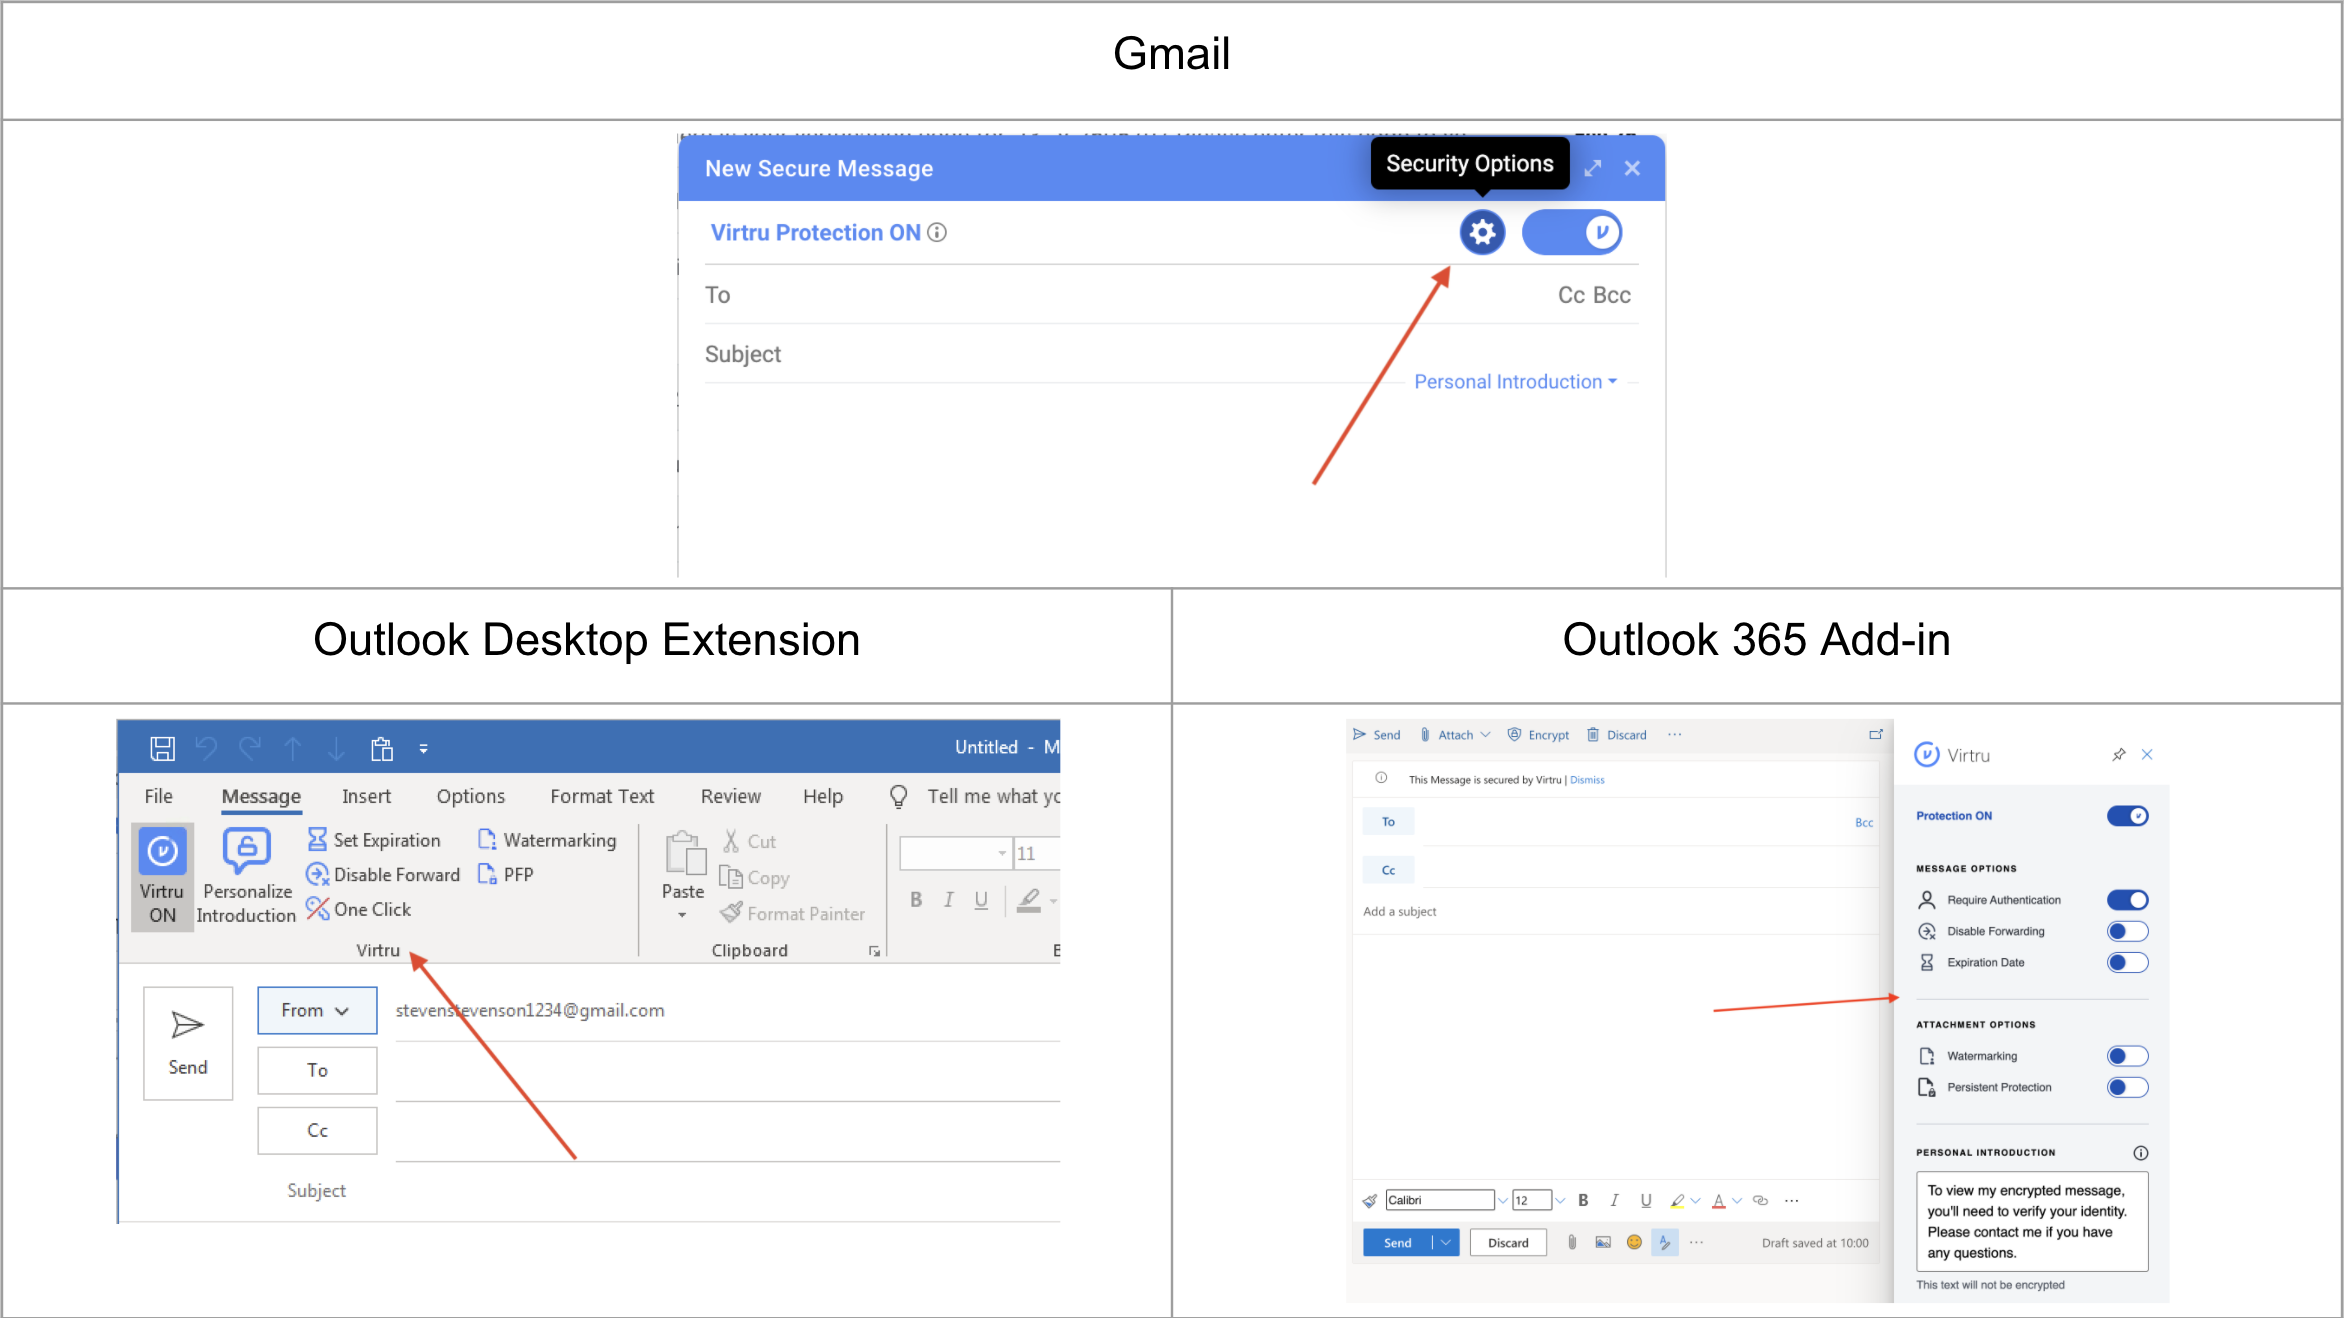Click the Cc button in Outlook Desktop

[317, 1130]
